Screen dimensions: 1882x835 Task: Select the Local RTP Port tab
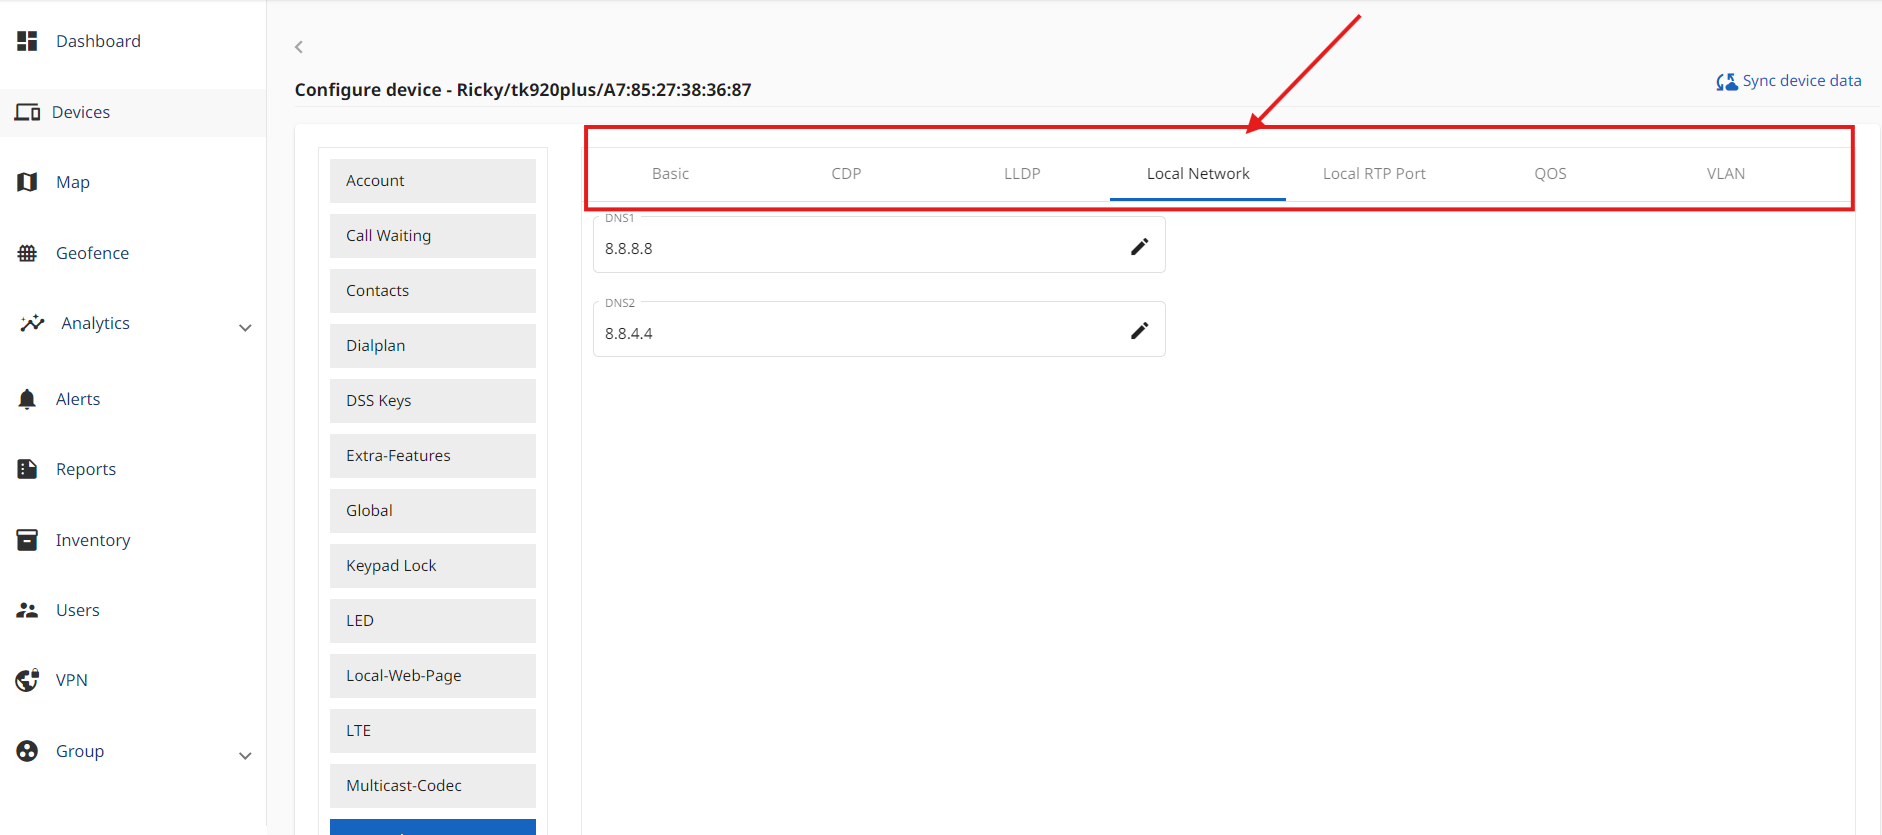click(x=1373, y=174)
